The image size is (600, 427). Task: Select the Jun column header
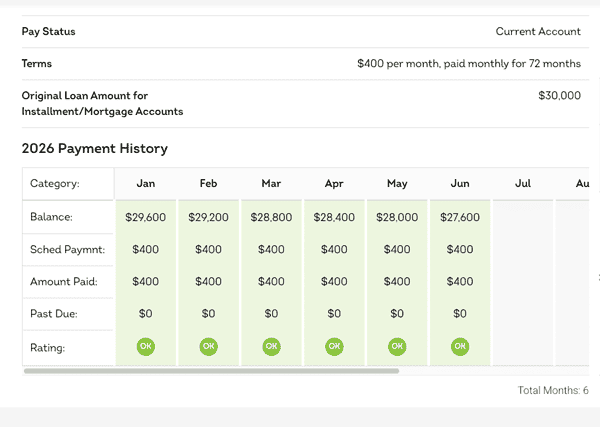pos(460,184)
